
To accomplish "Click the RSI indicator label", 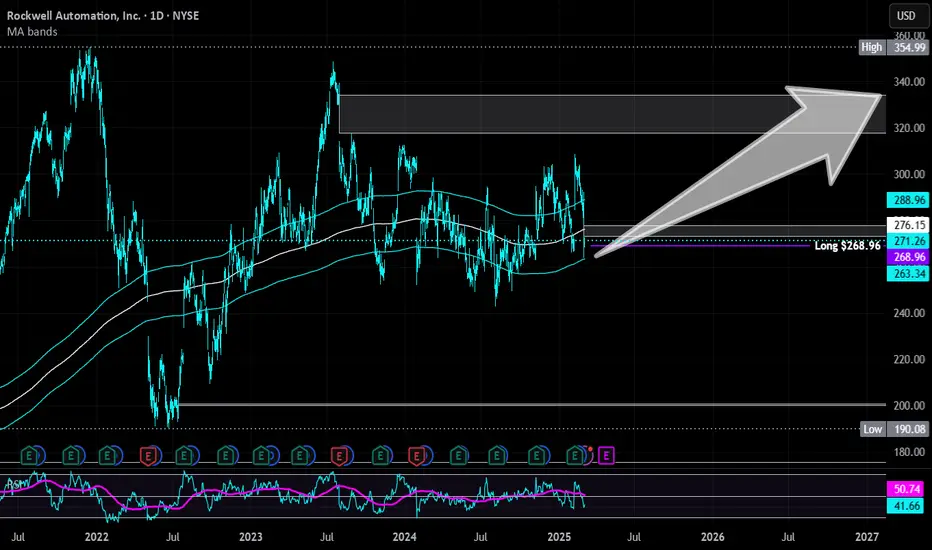I will [15, 484].
